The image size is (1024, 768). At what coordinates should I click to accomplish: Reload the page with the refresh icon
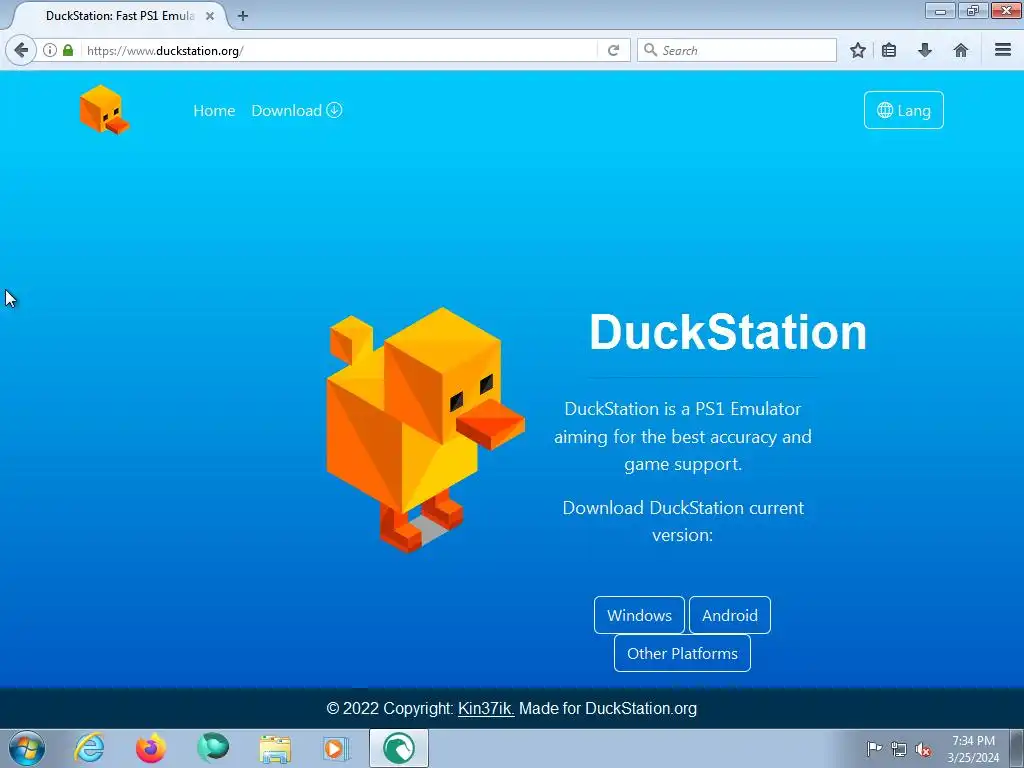[613, 50]
